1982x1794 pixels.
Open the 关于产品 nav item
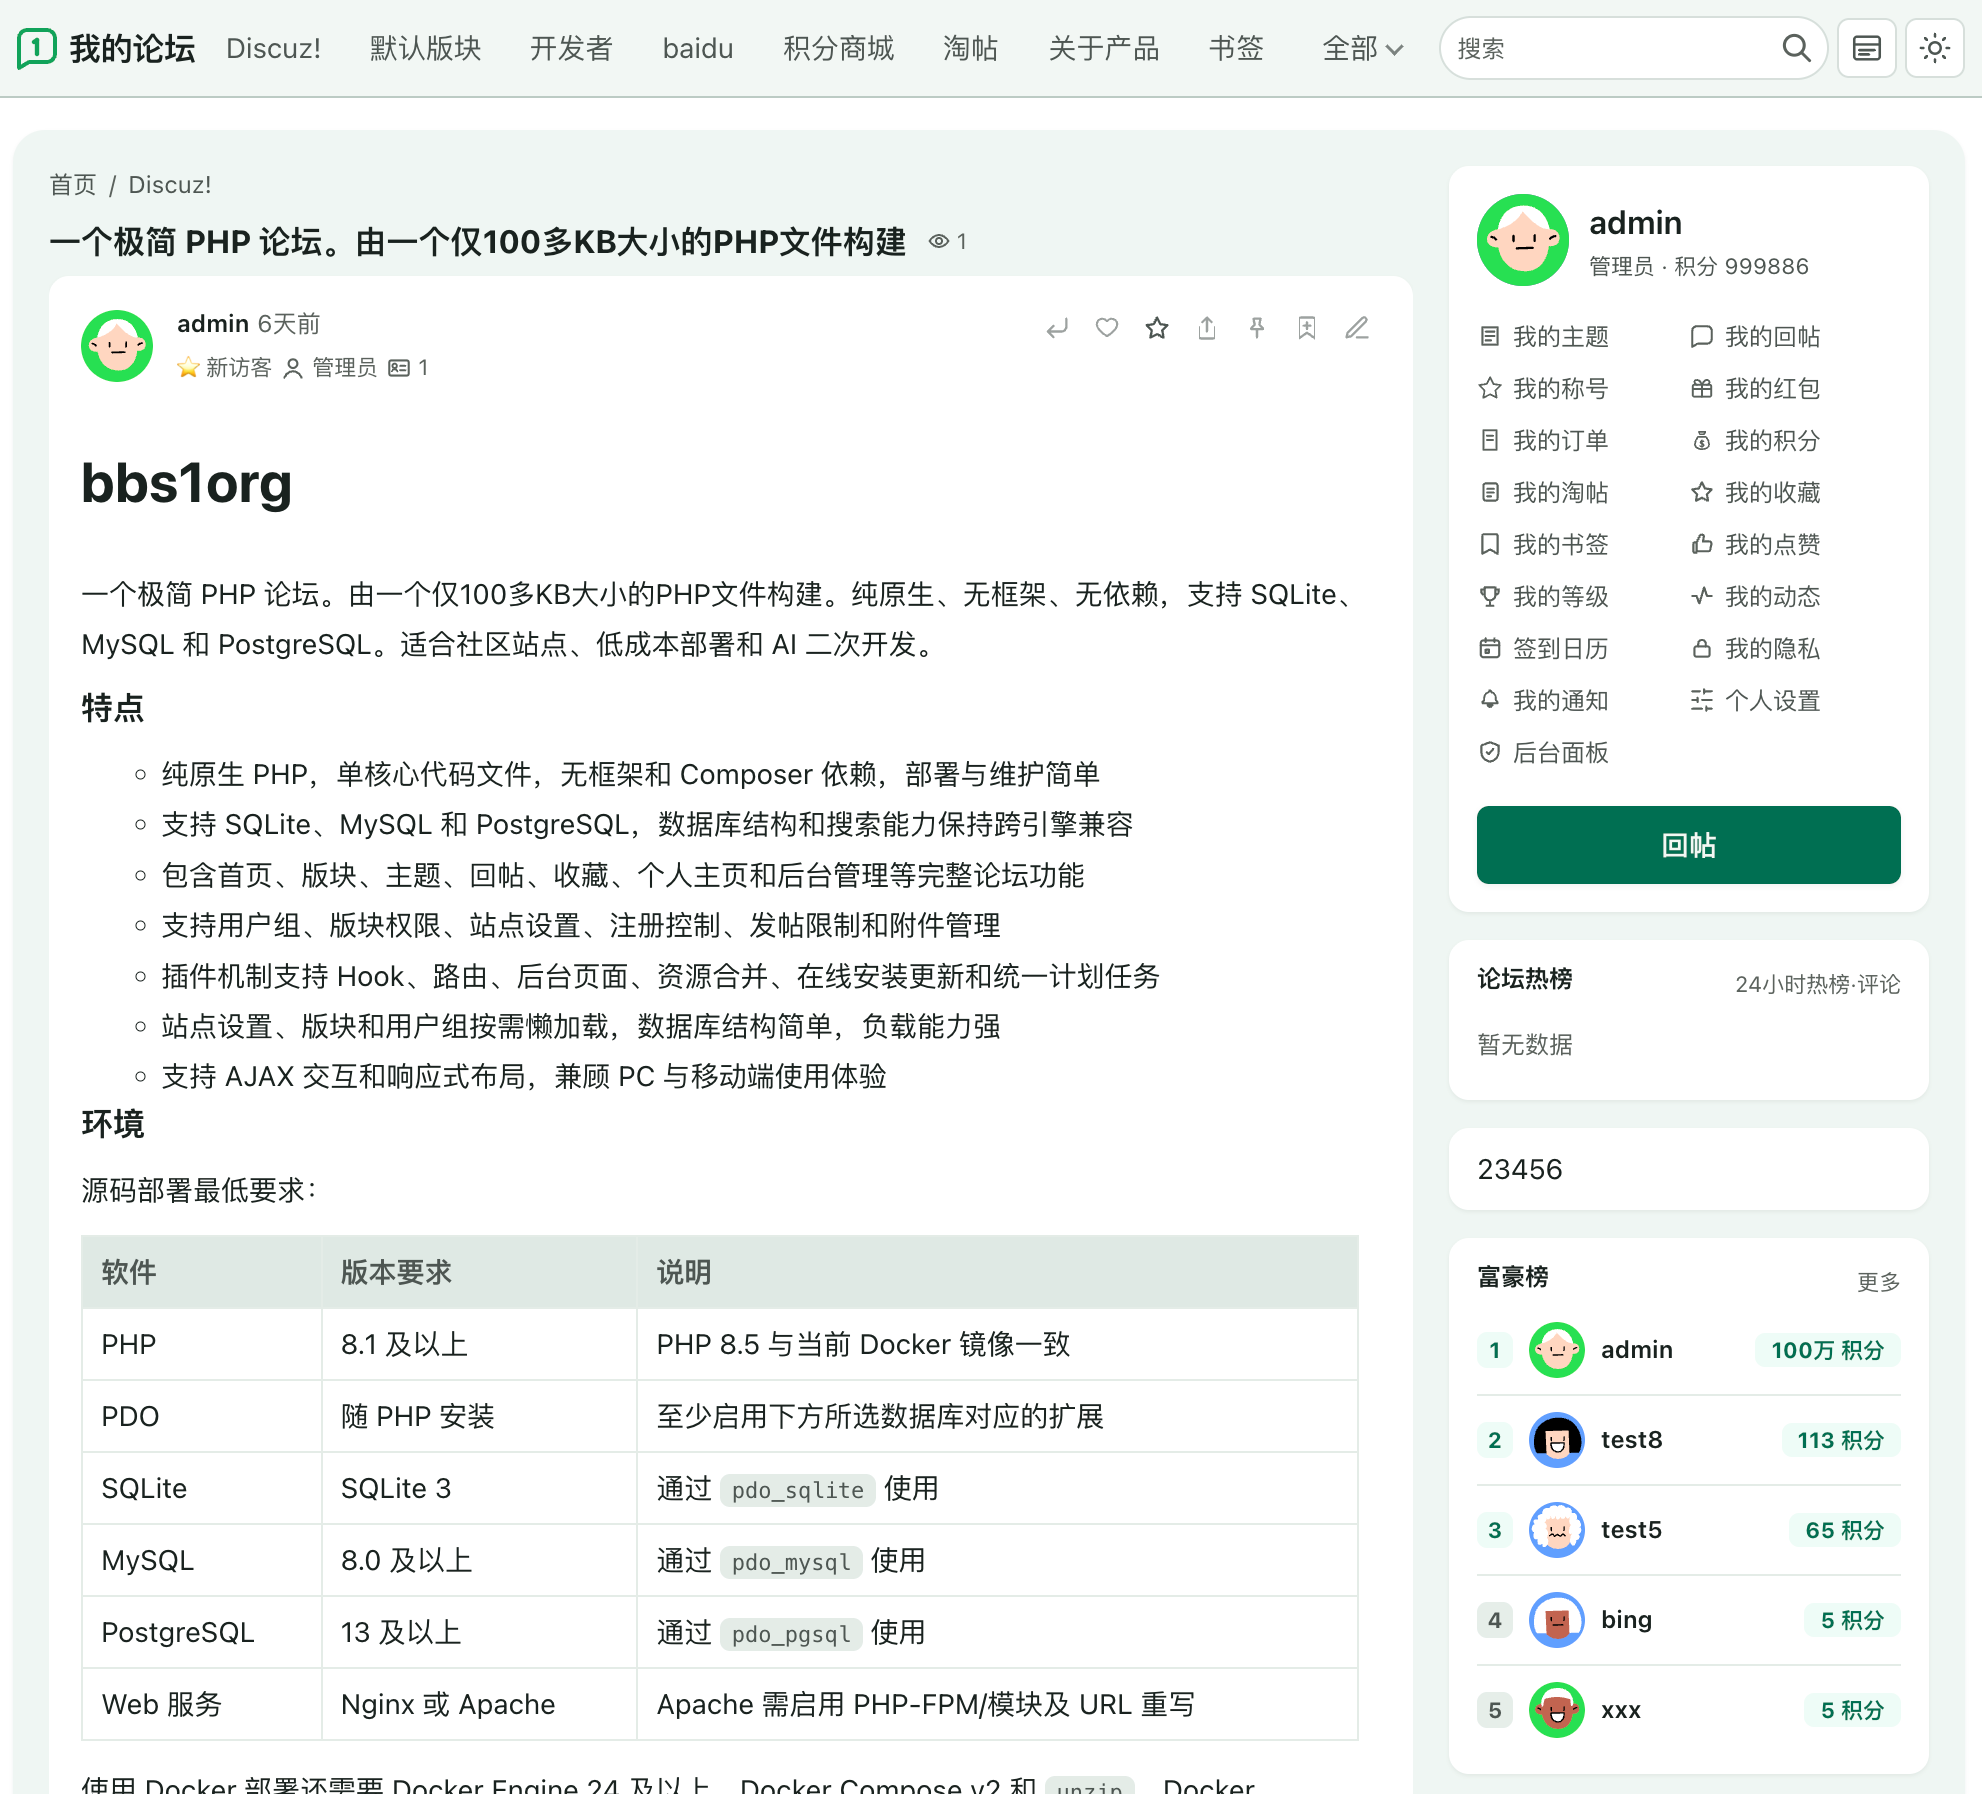(1103, 48)
